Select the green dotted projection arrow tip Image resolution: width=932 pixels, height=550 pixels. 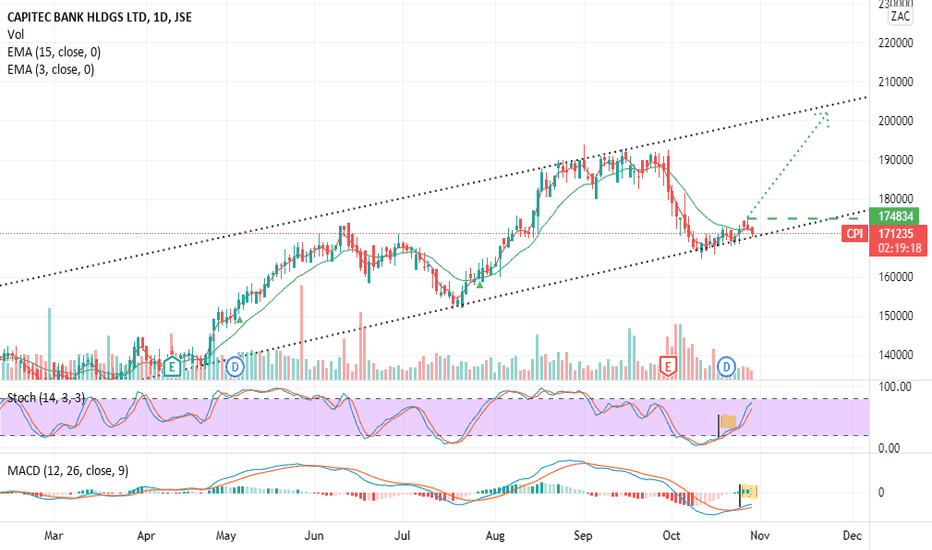tap(824, 117)
